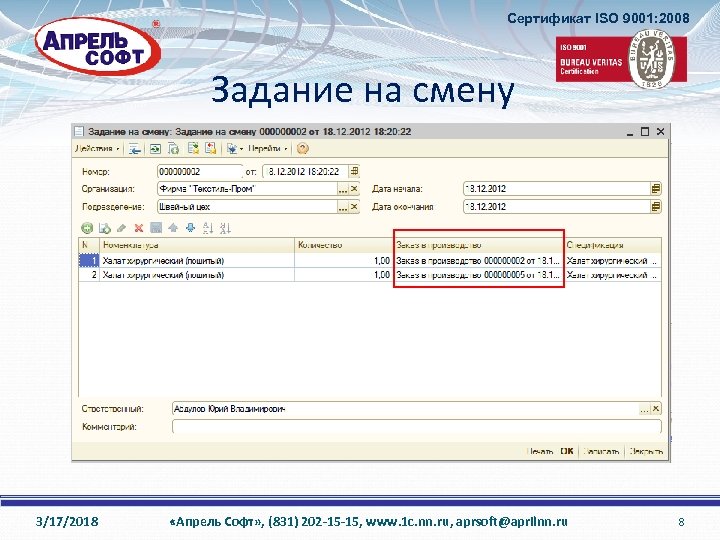This screenshot has width=720, height=540.
Task: Open calendar for Дата окончания
Action: tap(656, 207)
